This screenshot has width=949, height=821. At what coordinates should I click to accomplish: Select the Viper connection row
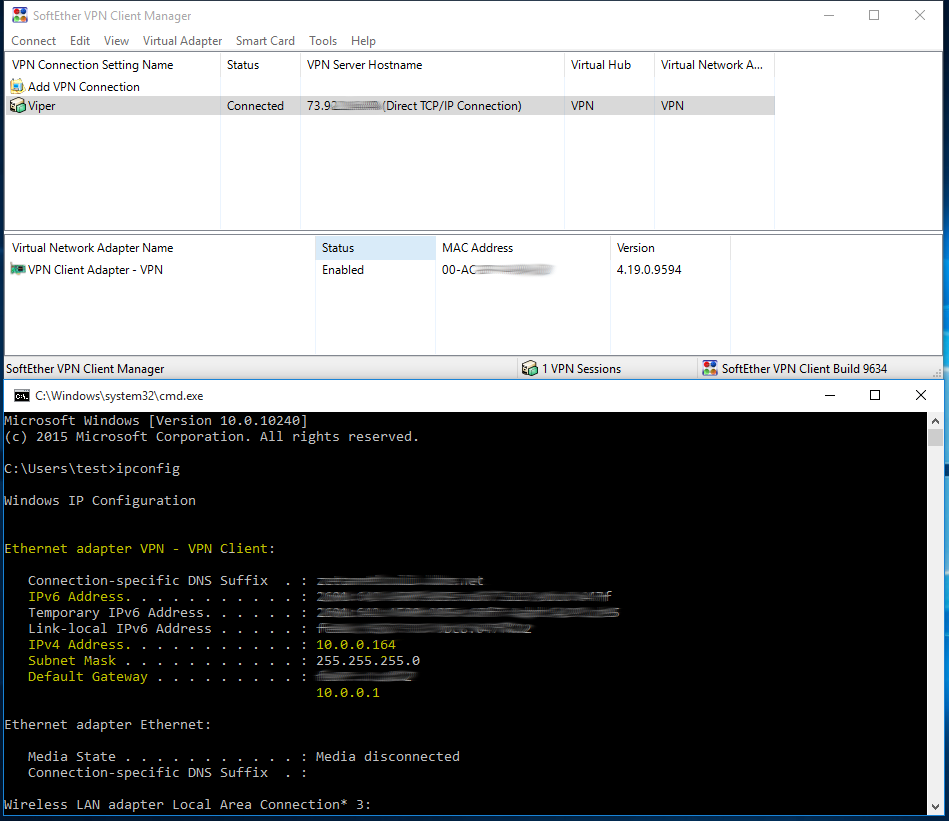[x=390, y=106]
